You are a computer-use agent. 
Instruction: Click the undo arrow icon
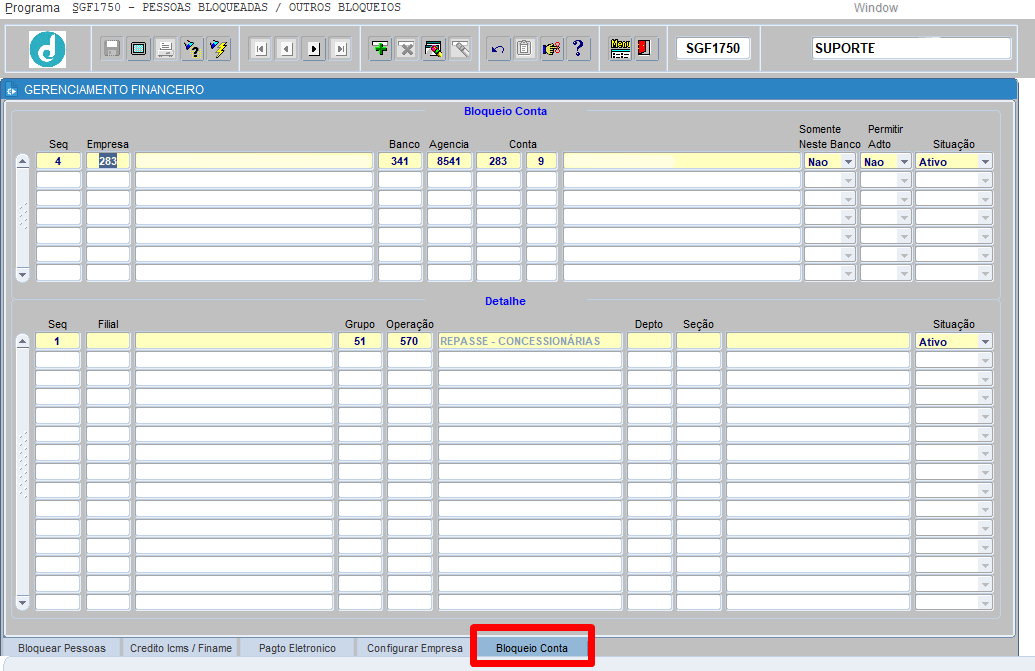(x=498, y=48)
